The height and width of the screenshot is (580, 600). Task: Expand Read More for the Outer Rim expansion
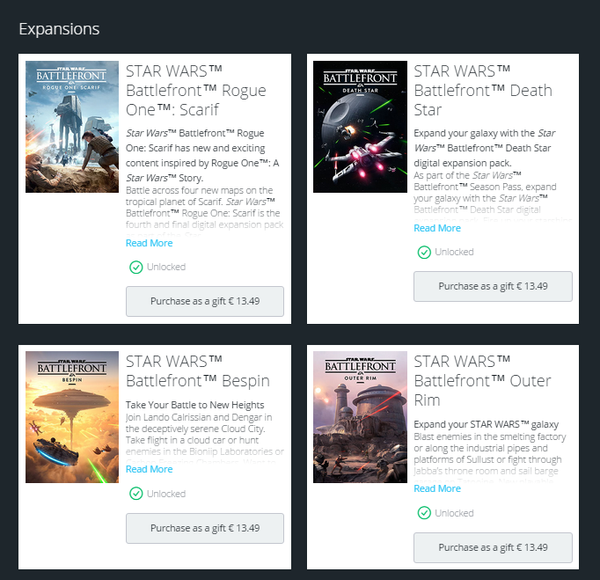[437, 489]
